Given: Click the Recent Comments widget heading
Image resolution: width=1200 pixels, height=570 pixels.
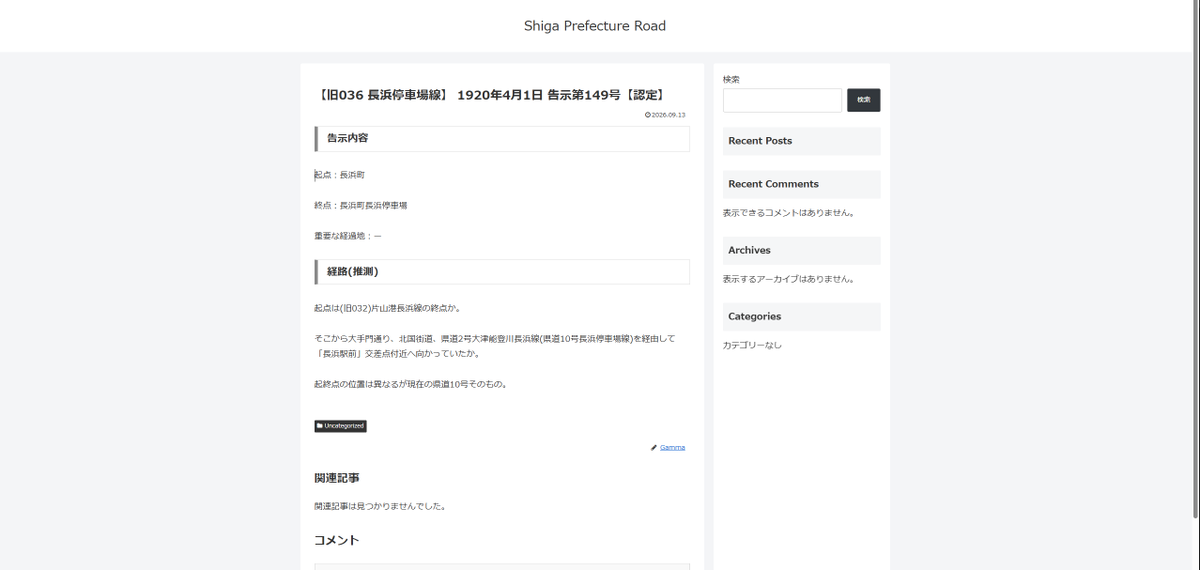Looking at the screenshot, I should pyautogui.click(x=802, y=184).
